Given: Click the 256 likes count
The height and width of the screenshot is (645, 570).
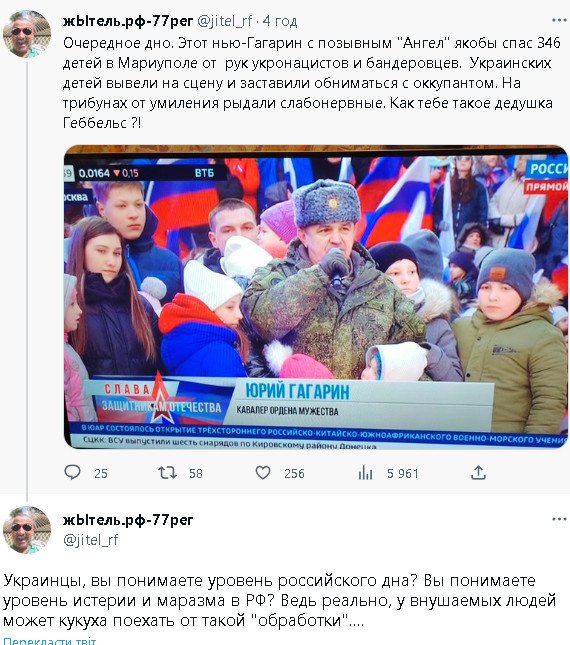Looking at the screenshot, I should pos(294,473).
